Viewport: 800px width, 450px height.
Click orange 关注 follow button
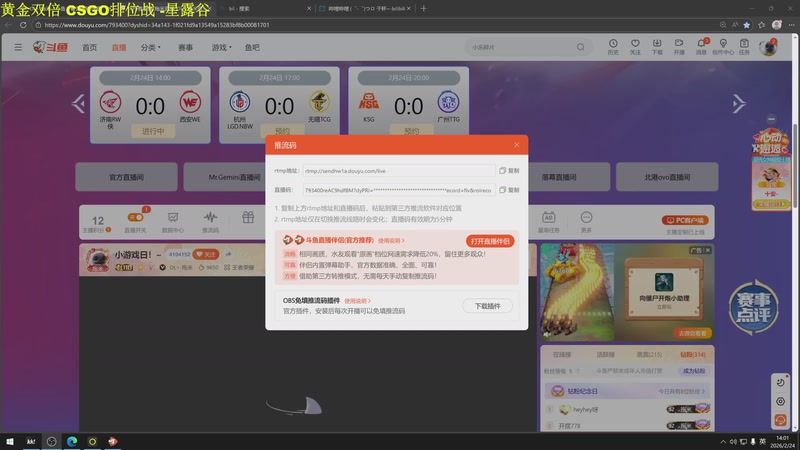pos(206,254)
